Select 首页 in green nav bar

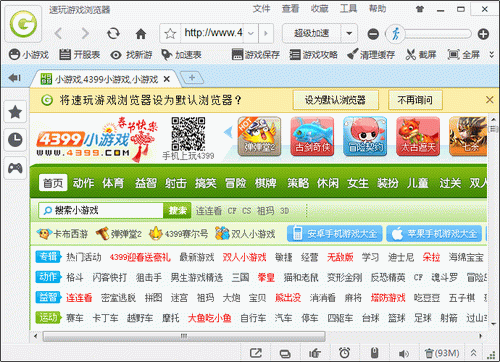pyautogui.click(x=53, y=183)
